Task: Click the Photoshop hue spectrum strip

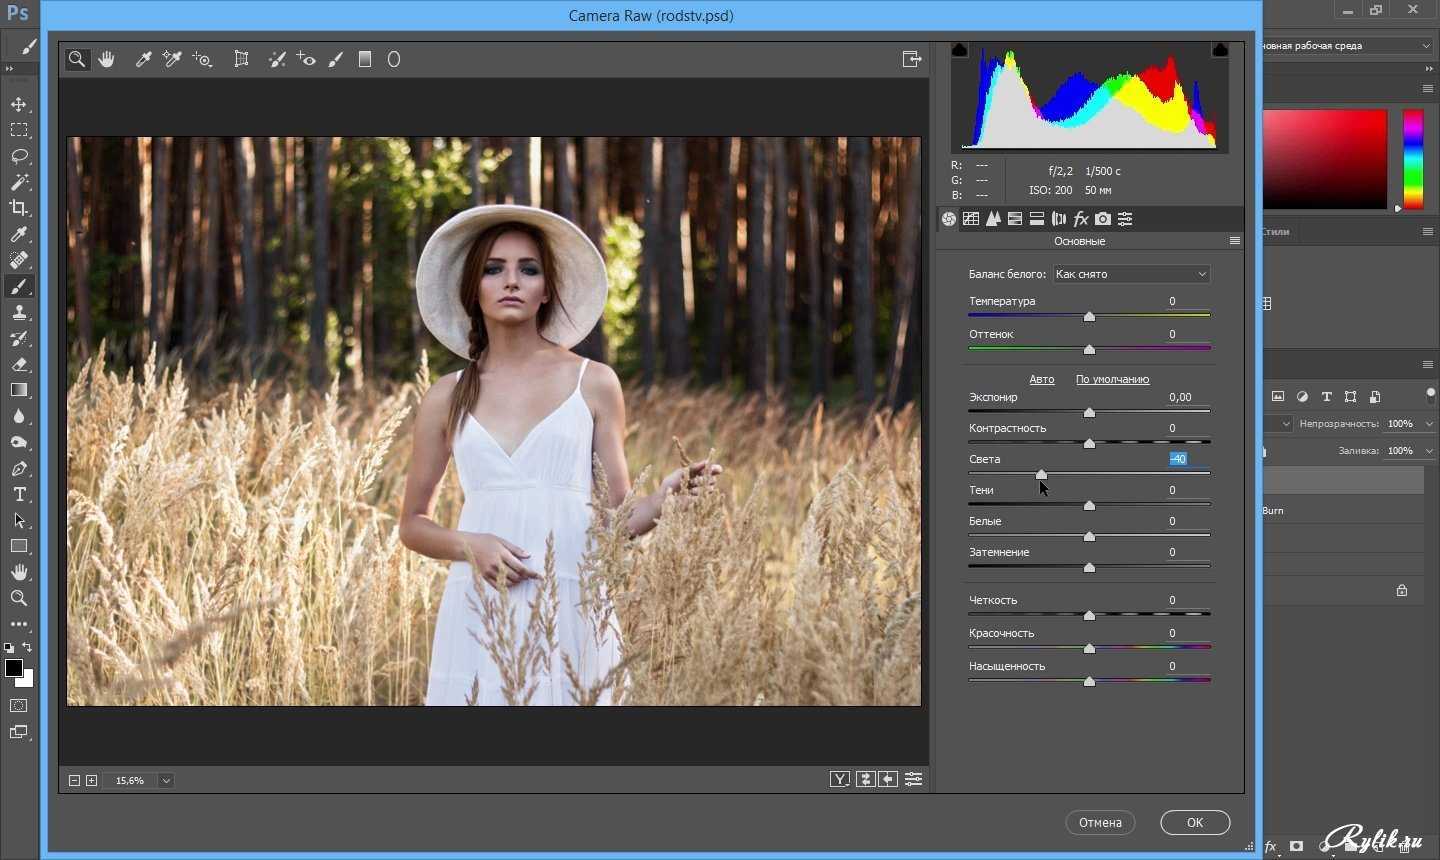Action: [x=1413, y=159]
